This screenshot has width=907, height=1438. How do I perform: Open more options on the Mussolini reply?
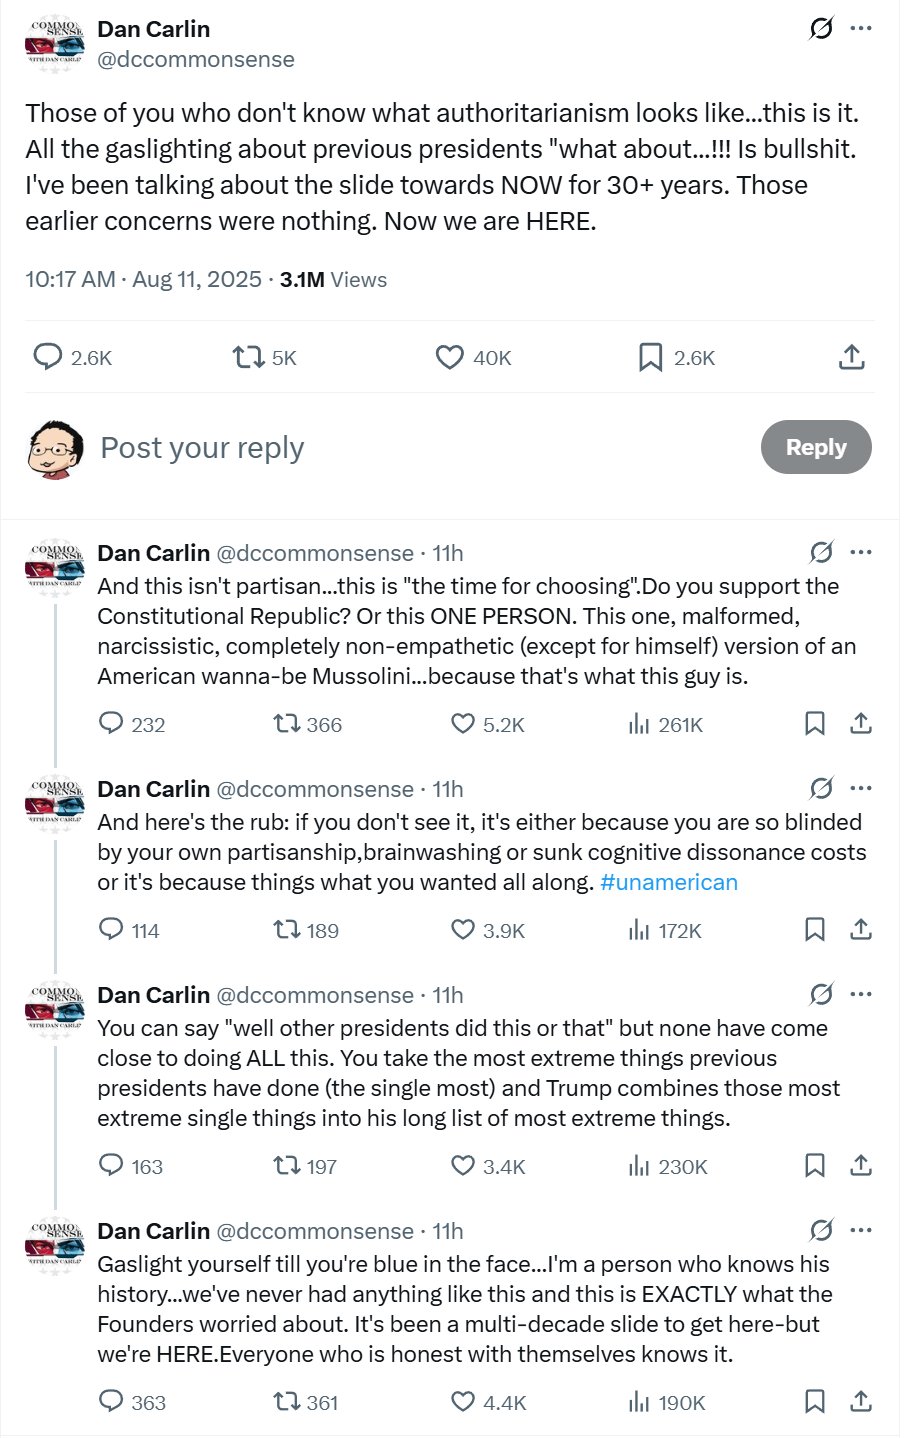[861, 552]
